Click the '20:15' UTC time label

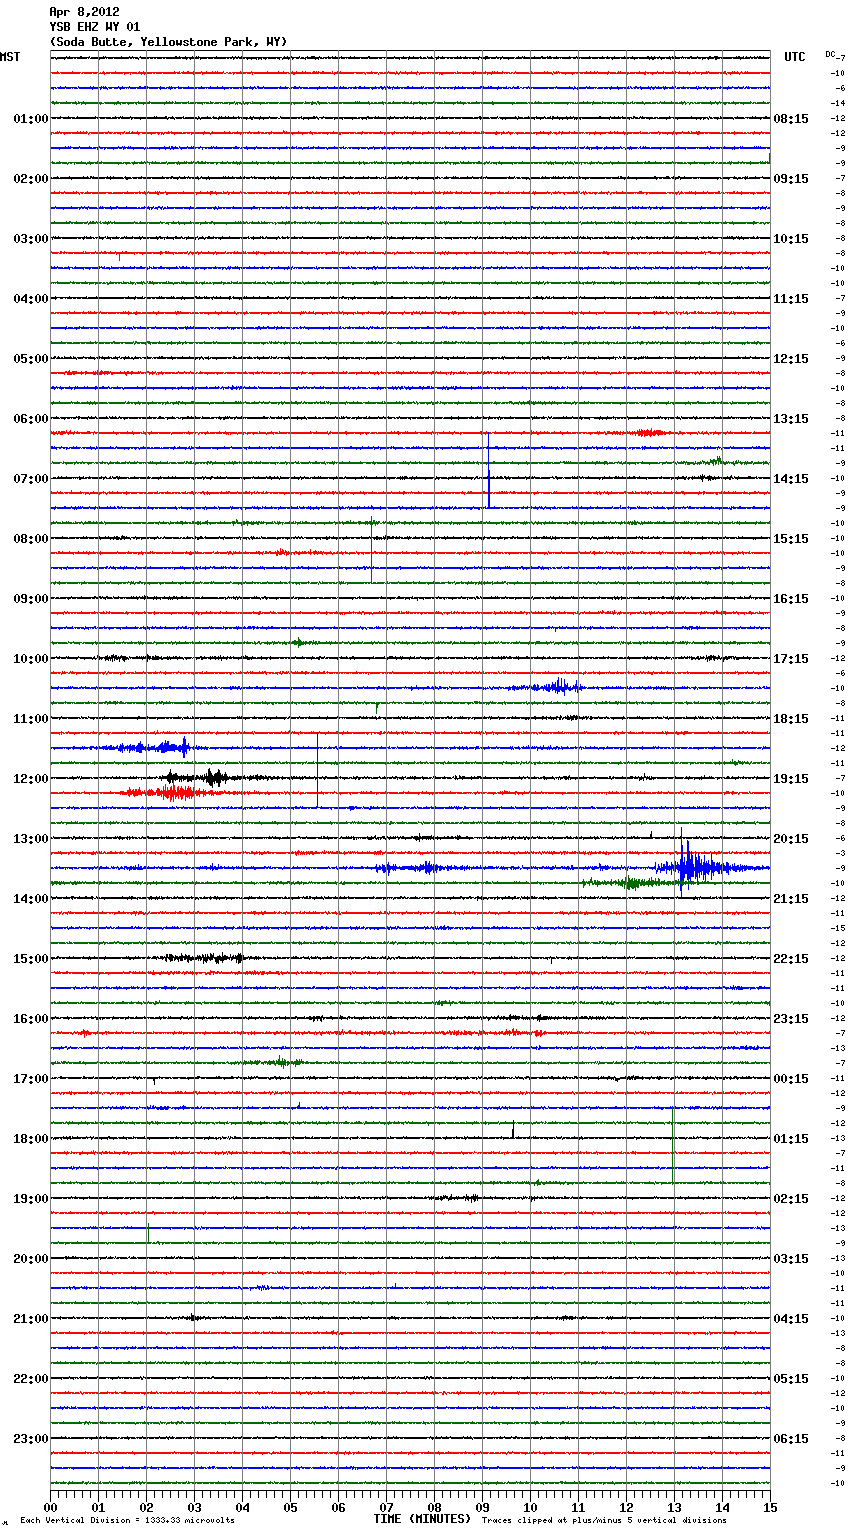click(791, 839)
